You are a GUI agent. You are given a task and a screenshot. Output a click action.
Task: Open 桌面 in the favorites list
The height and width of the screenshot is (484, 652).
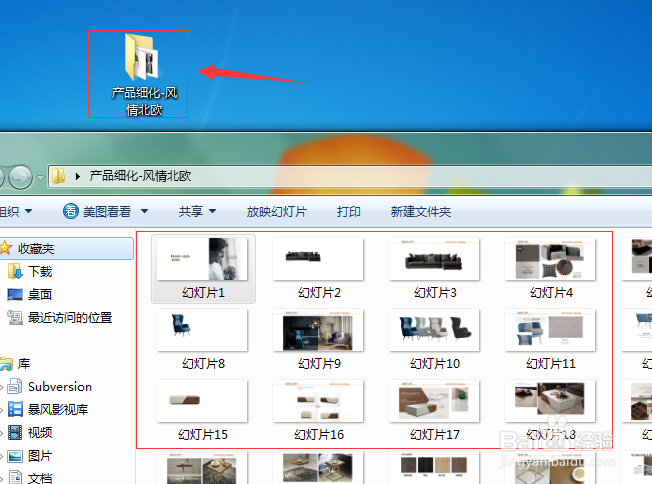pos(40,294)
